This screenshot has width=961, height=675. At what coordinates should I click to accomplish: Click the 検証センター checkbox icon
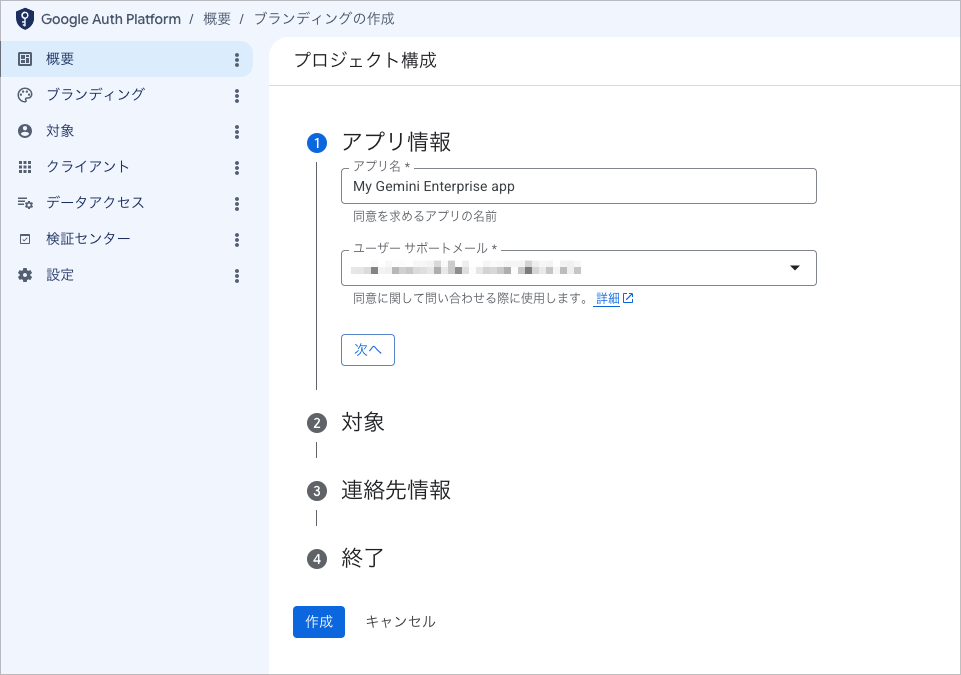[25, 239]
